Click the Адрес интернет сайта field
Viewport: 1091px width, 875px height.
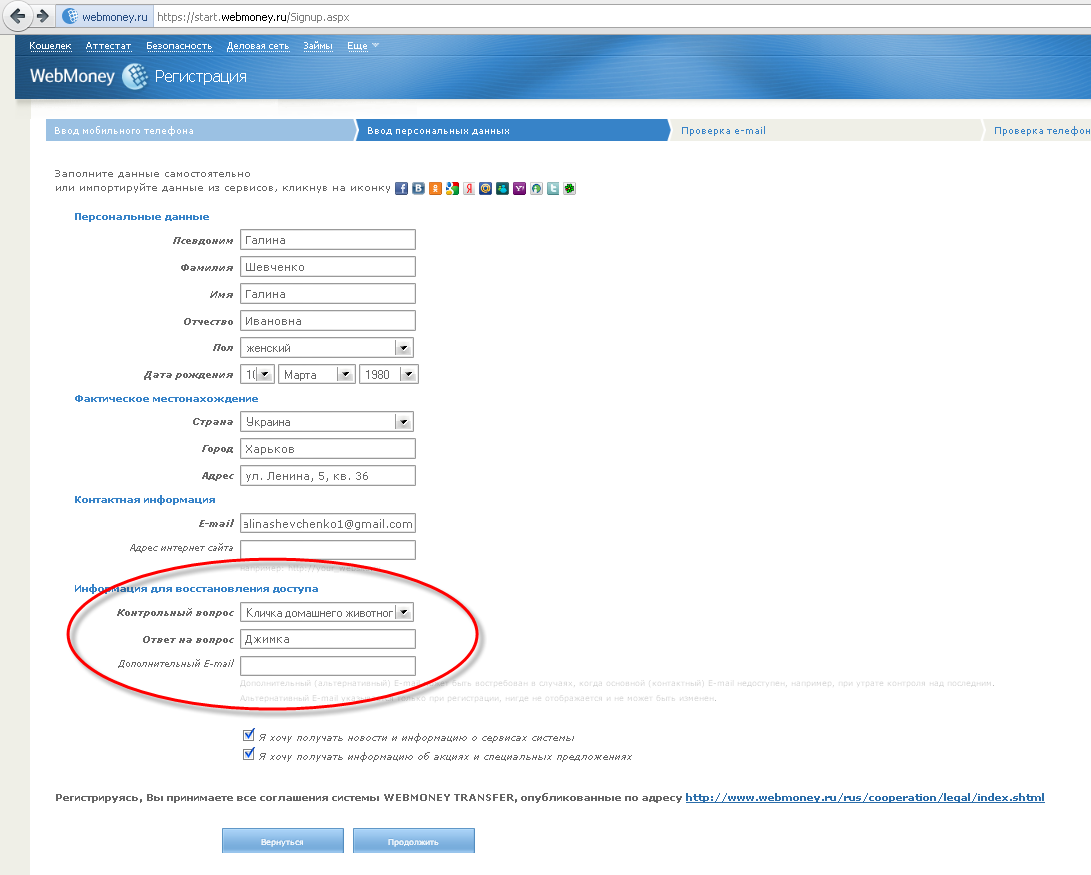click(328, 549)
